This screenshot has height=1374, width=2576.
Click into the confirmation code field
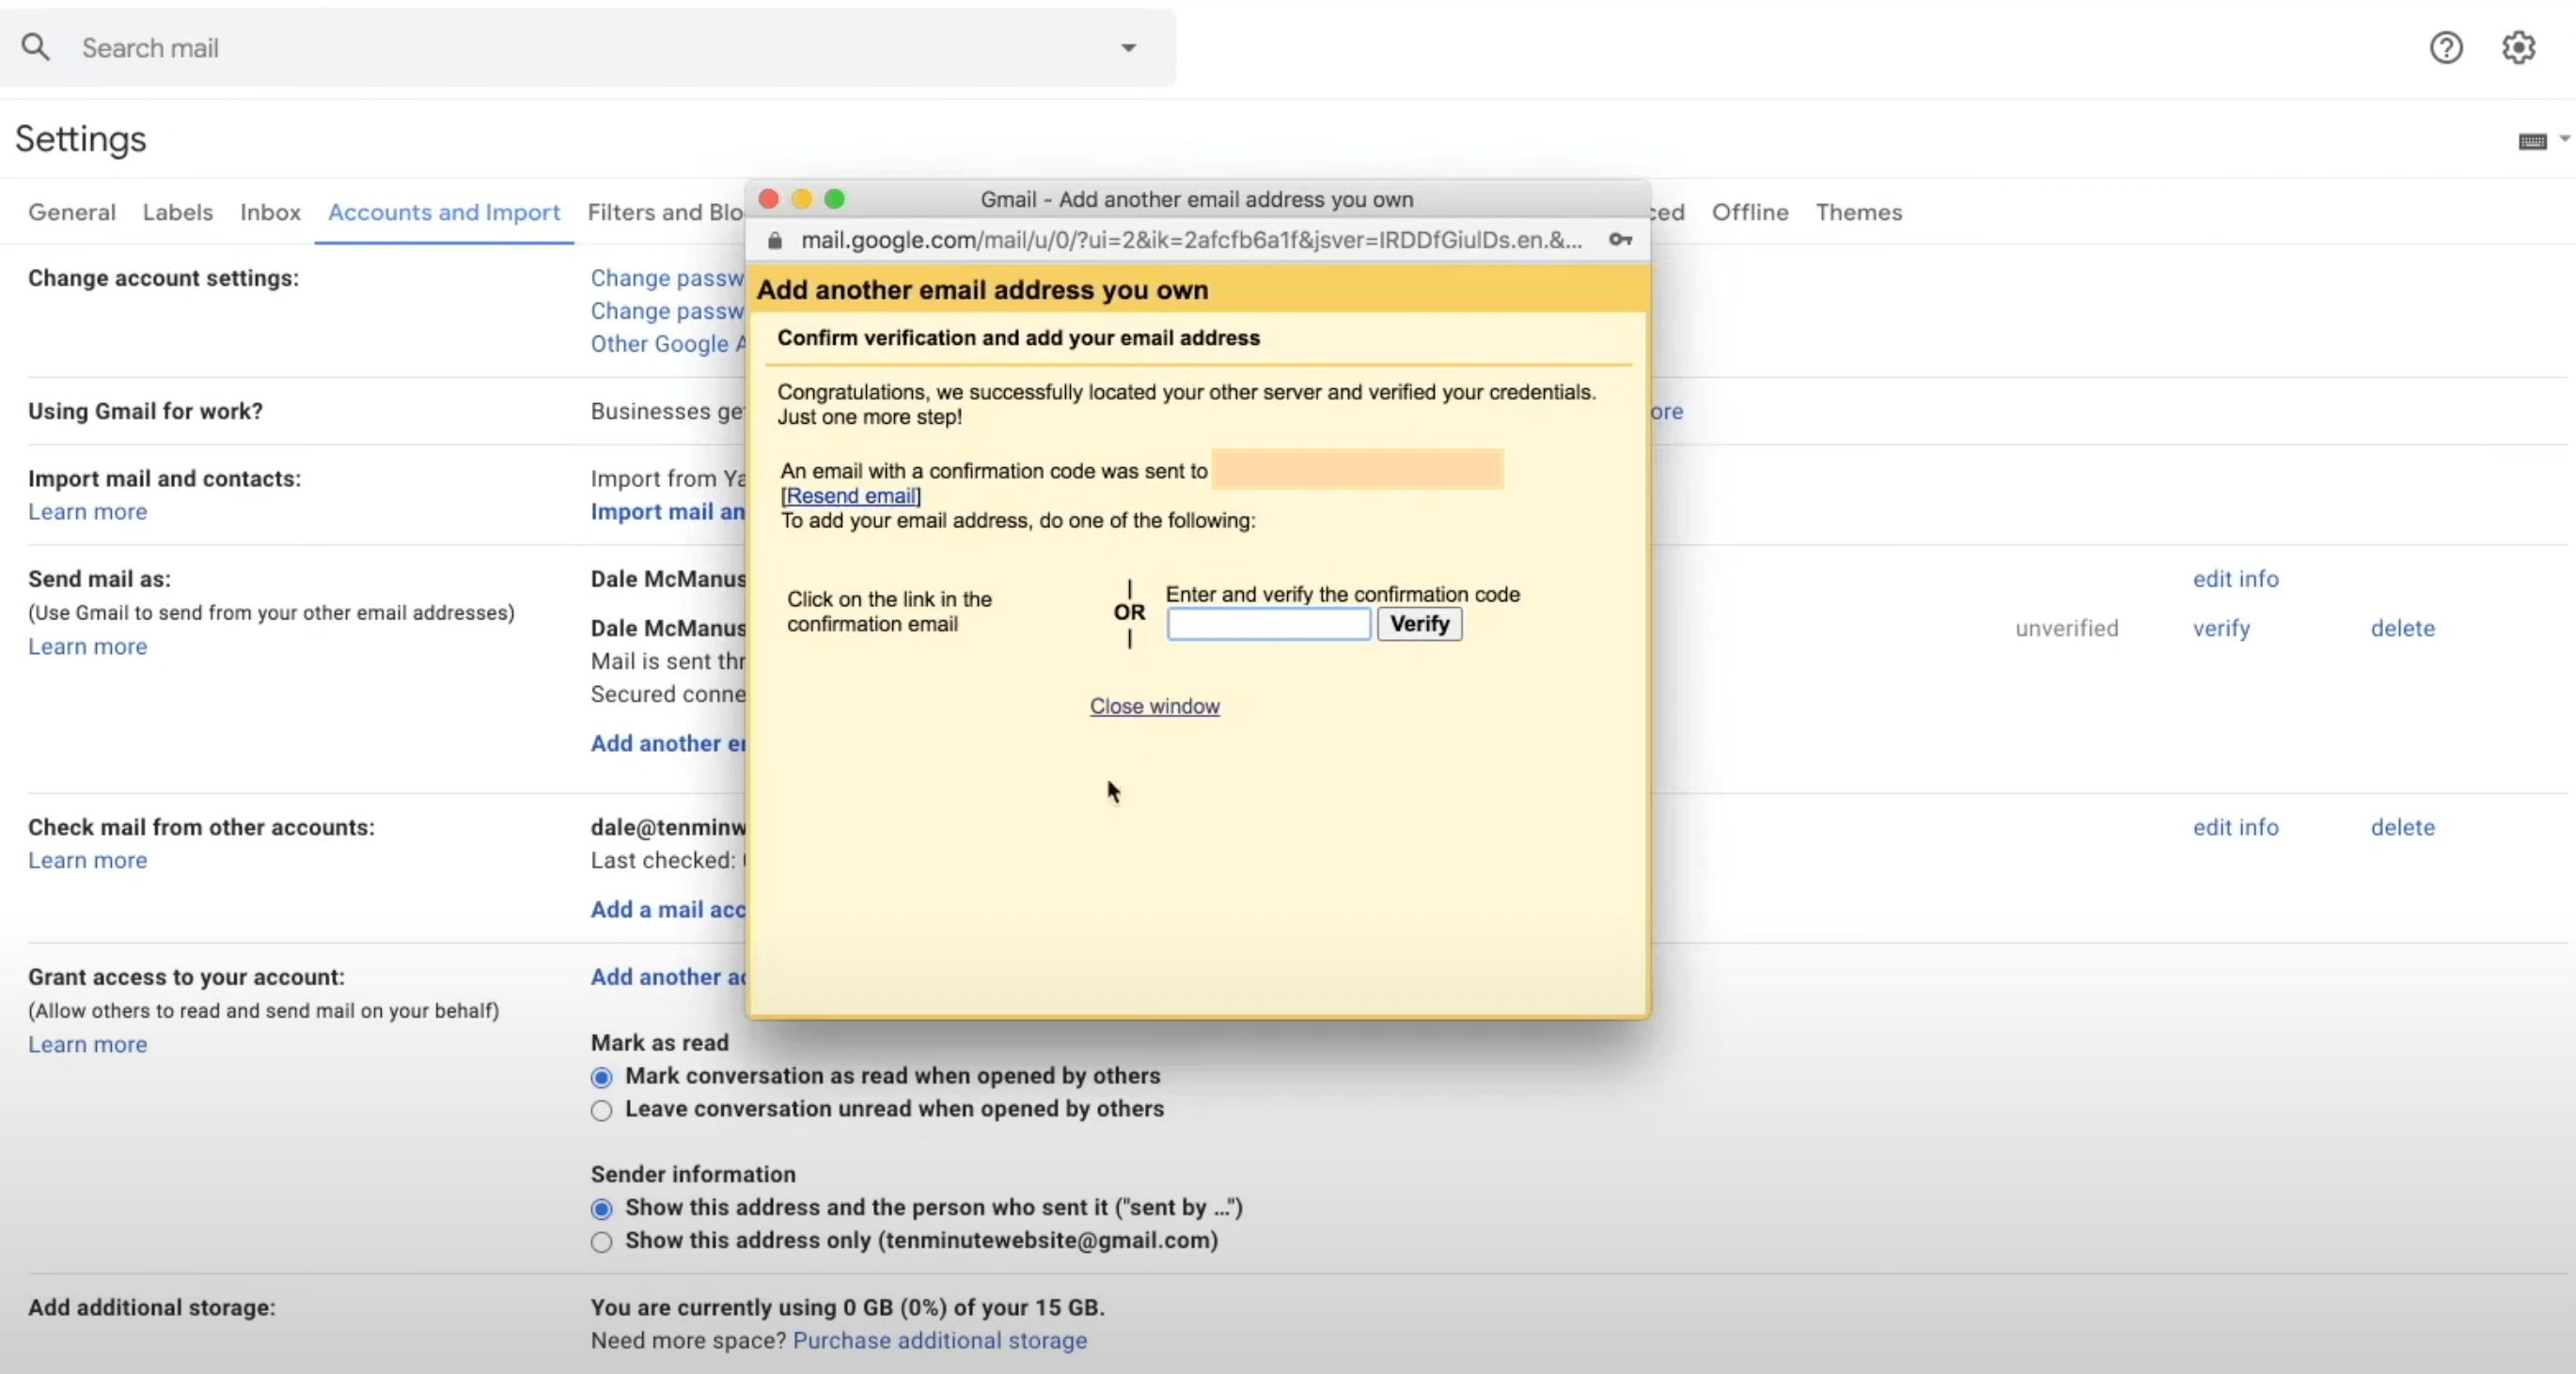point(1268,624)
